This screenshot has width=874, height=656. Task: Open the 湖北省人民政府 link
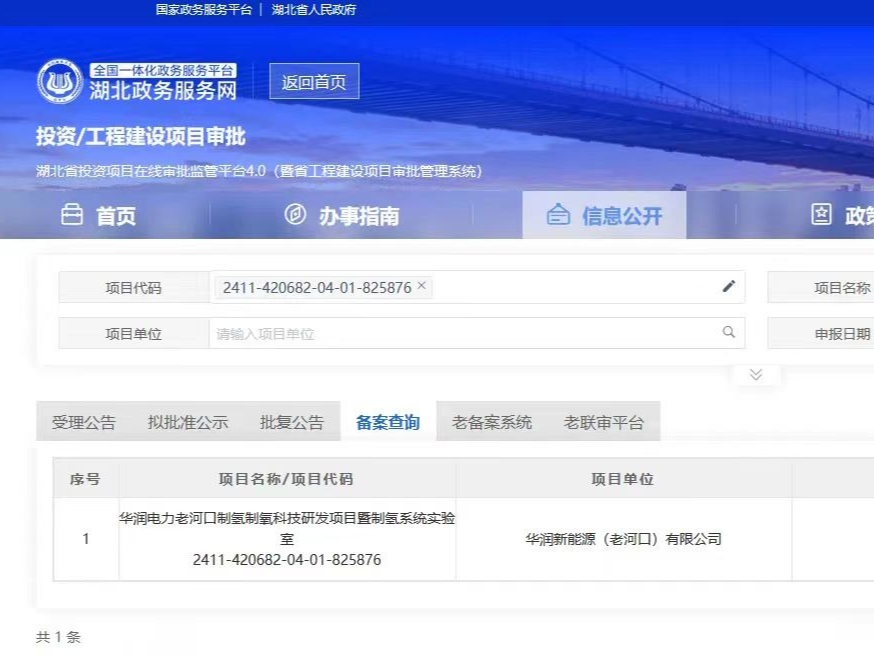pyautogui.click(x=314, y=9)
